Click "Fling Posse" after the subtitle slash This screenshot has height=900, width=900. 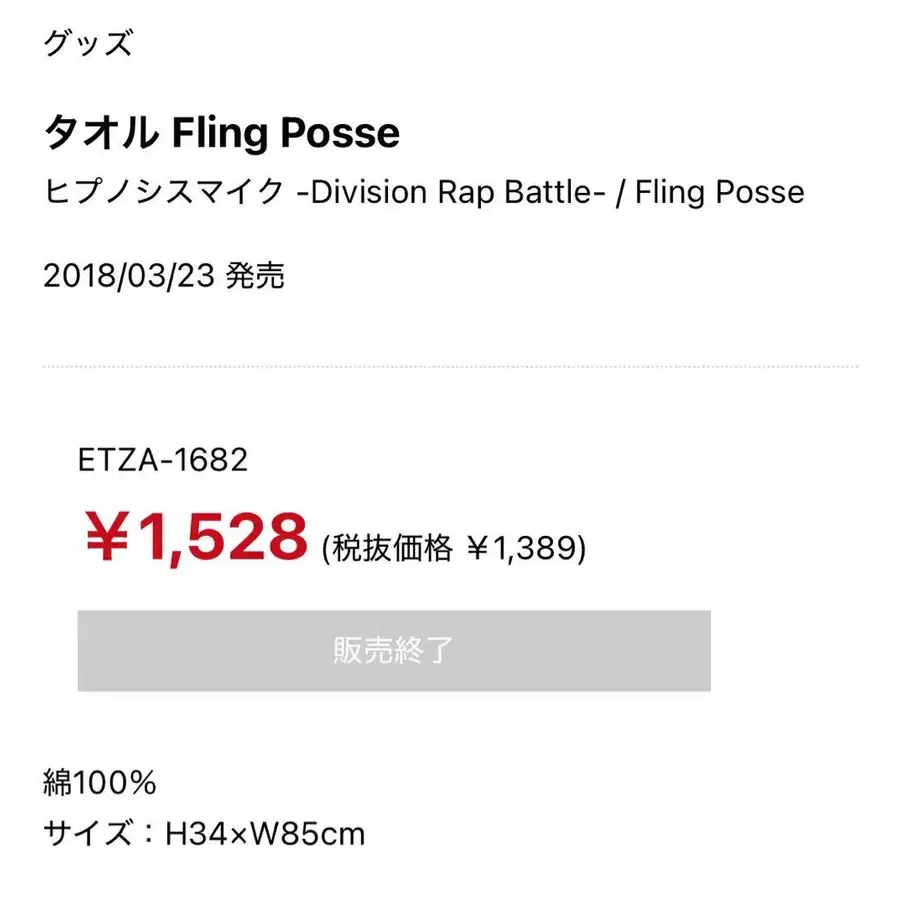[x=720, y=191]
